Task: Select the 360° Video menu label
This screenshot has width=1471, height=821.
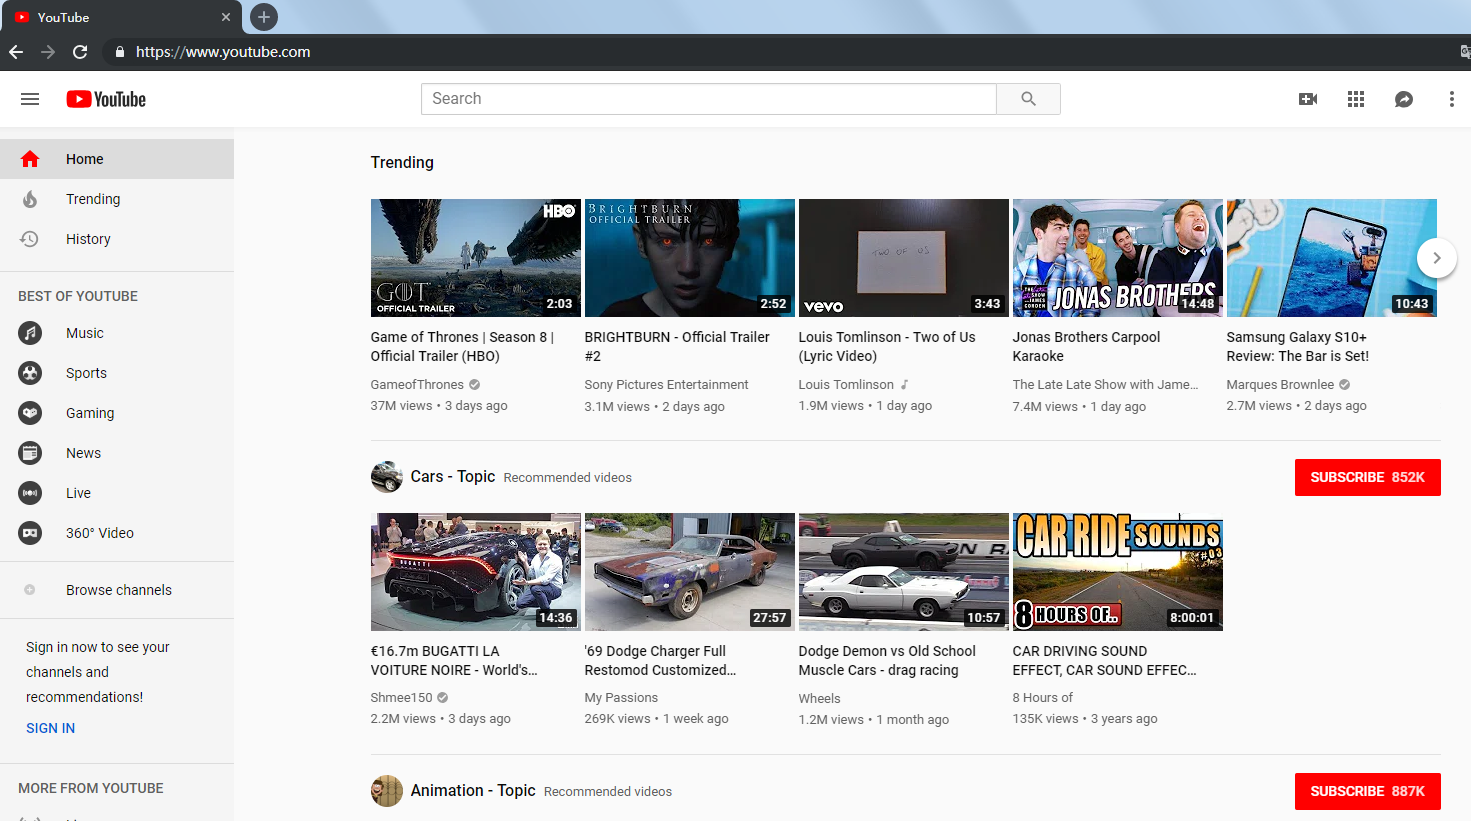Action: click(100, 533)
